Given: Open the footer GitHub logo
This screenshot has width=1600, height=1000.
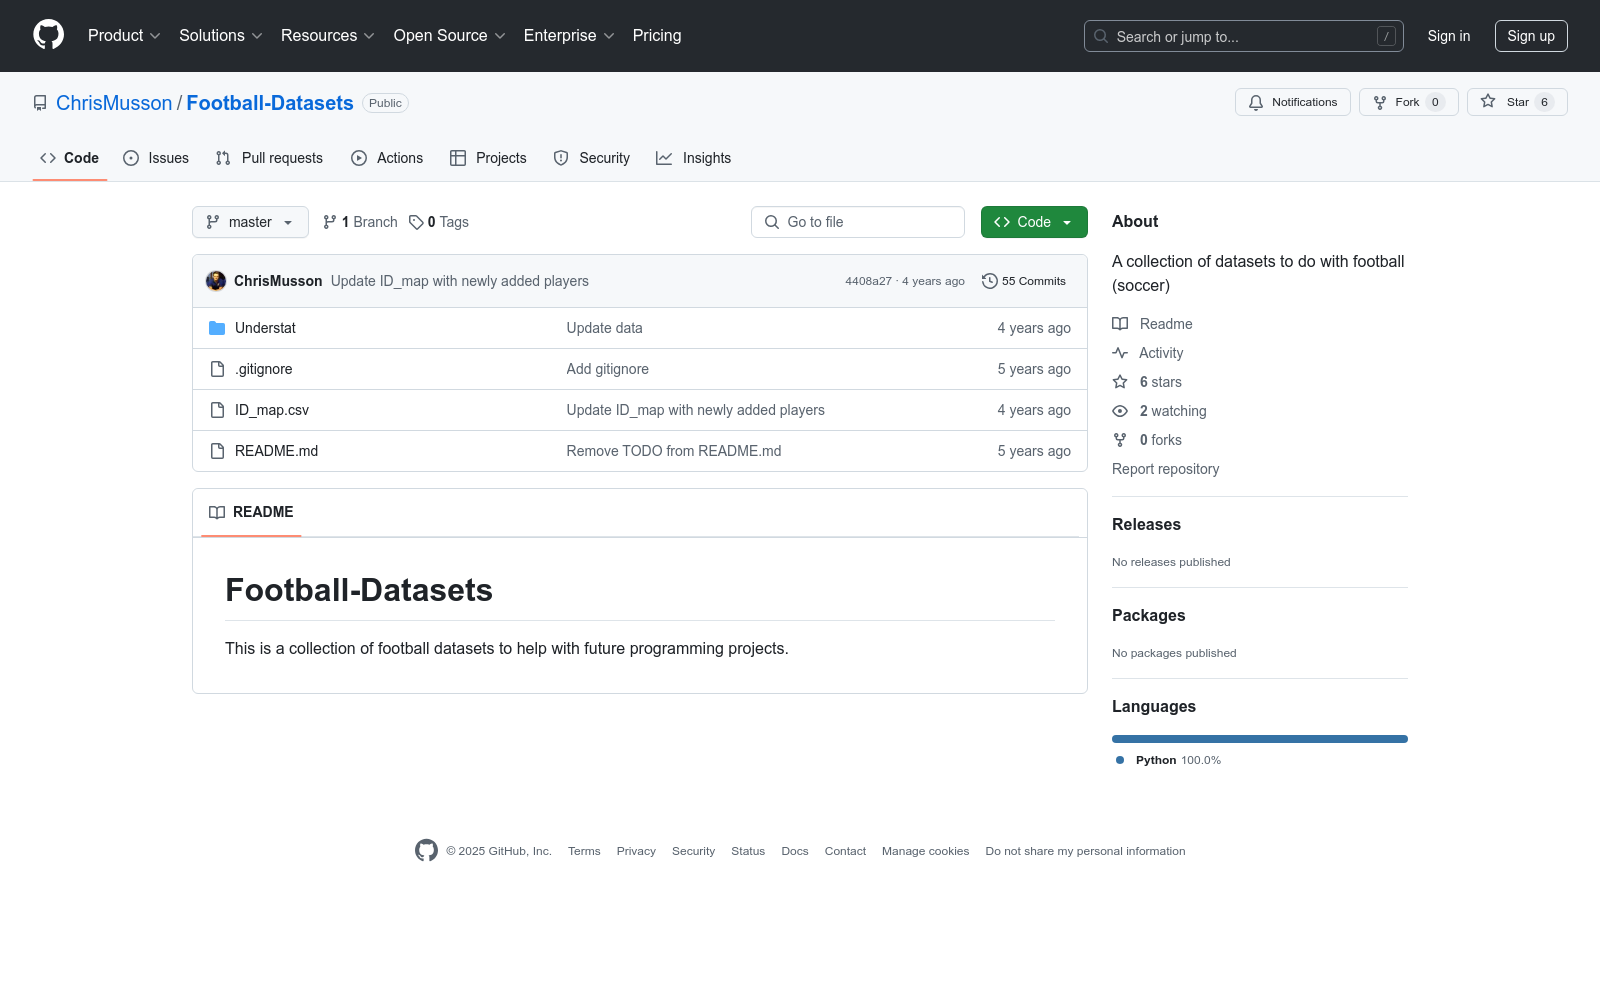Looking at the screenshot, I should point(426,851).
